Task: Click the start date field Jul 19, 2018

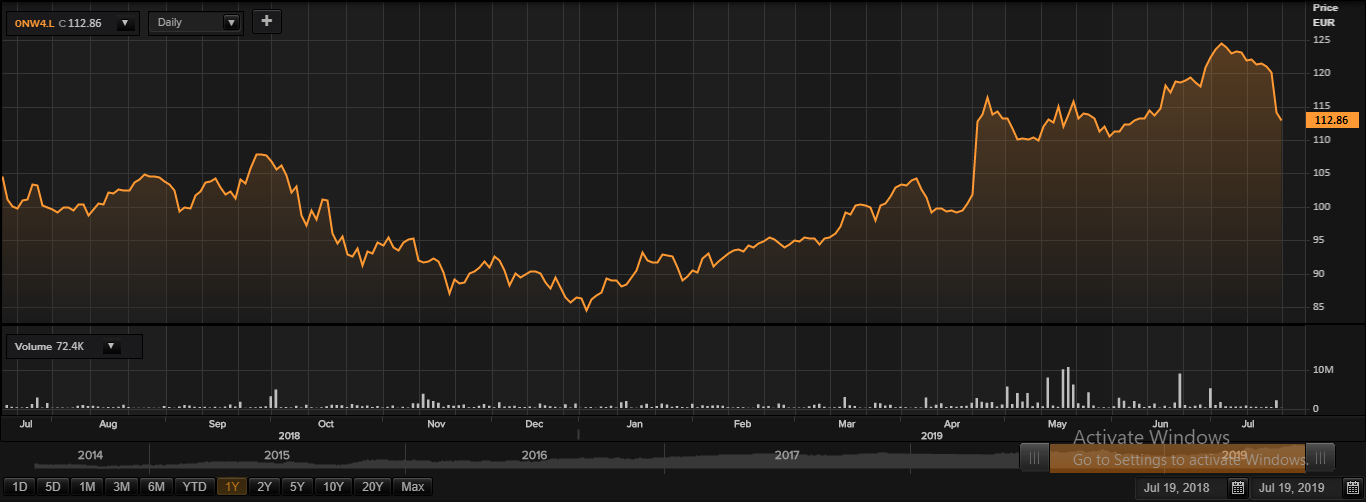Action: click(x=1181, y=488)
